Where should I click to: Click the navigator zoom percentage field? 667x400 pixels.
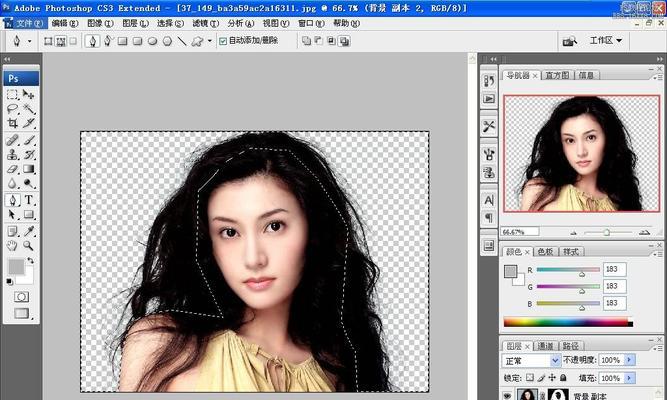(520, 232)
